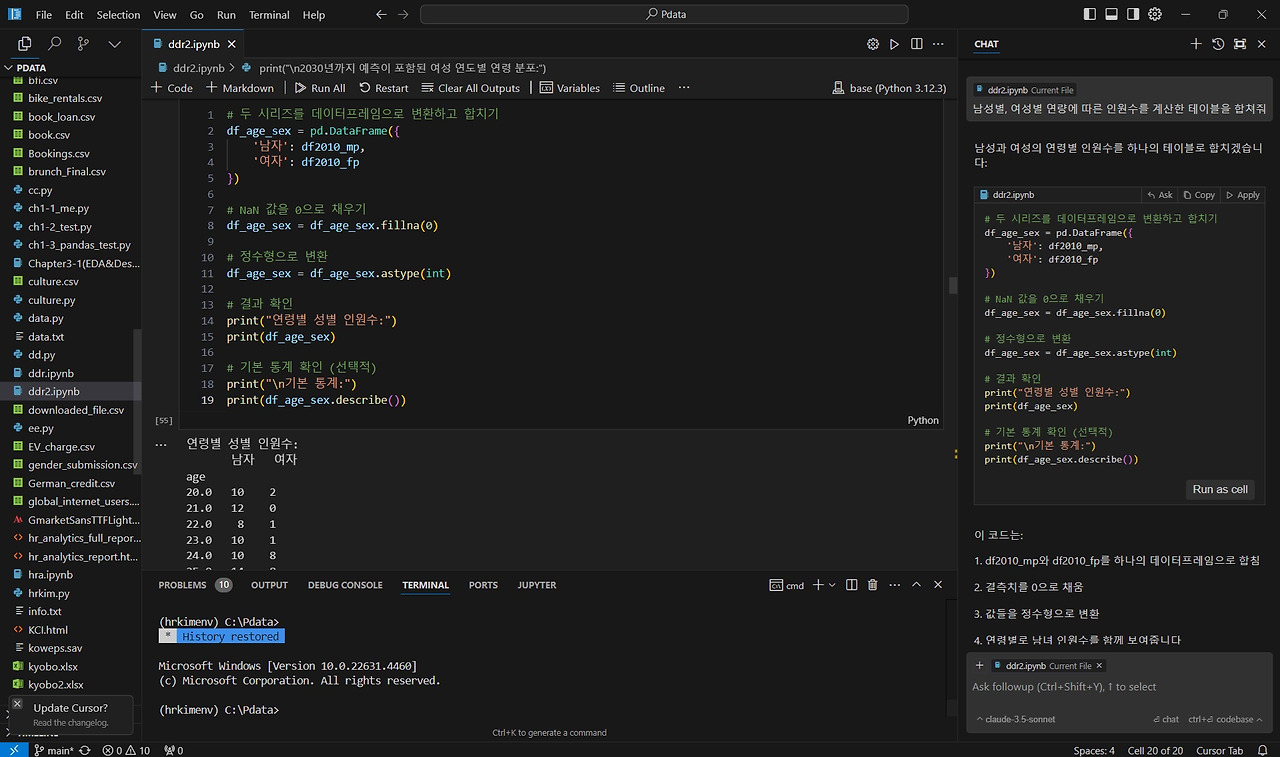Clear All Outputs of the notebook
Viewport: 1280px width, 757px height.
point(470,88)
